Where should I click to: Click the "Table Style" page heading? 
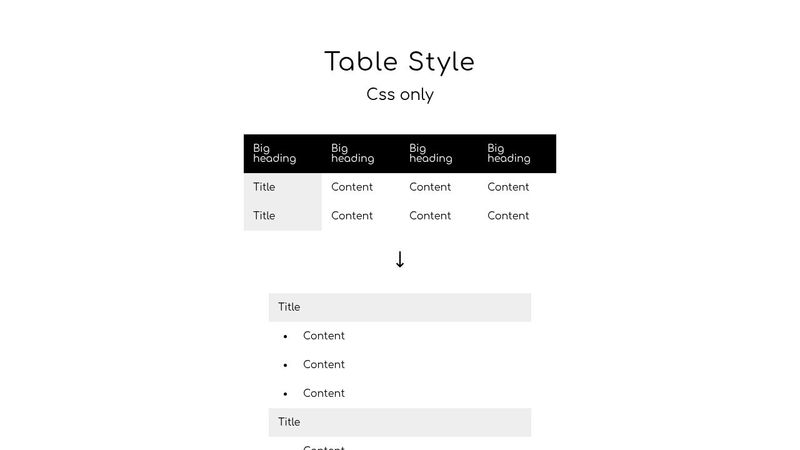[x=400, y=62]
